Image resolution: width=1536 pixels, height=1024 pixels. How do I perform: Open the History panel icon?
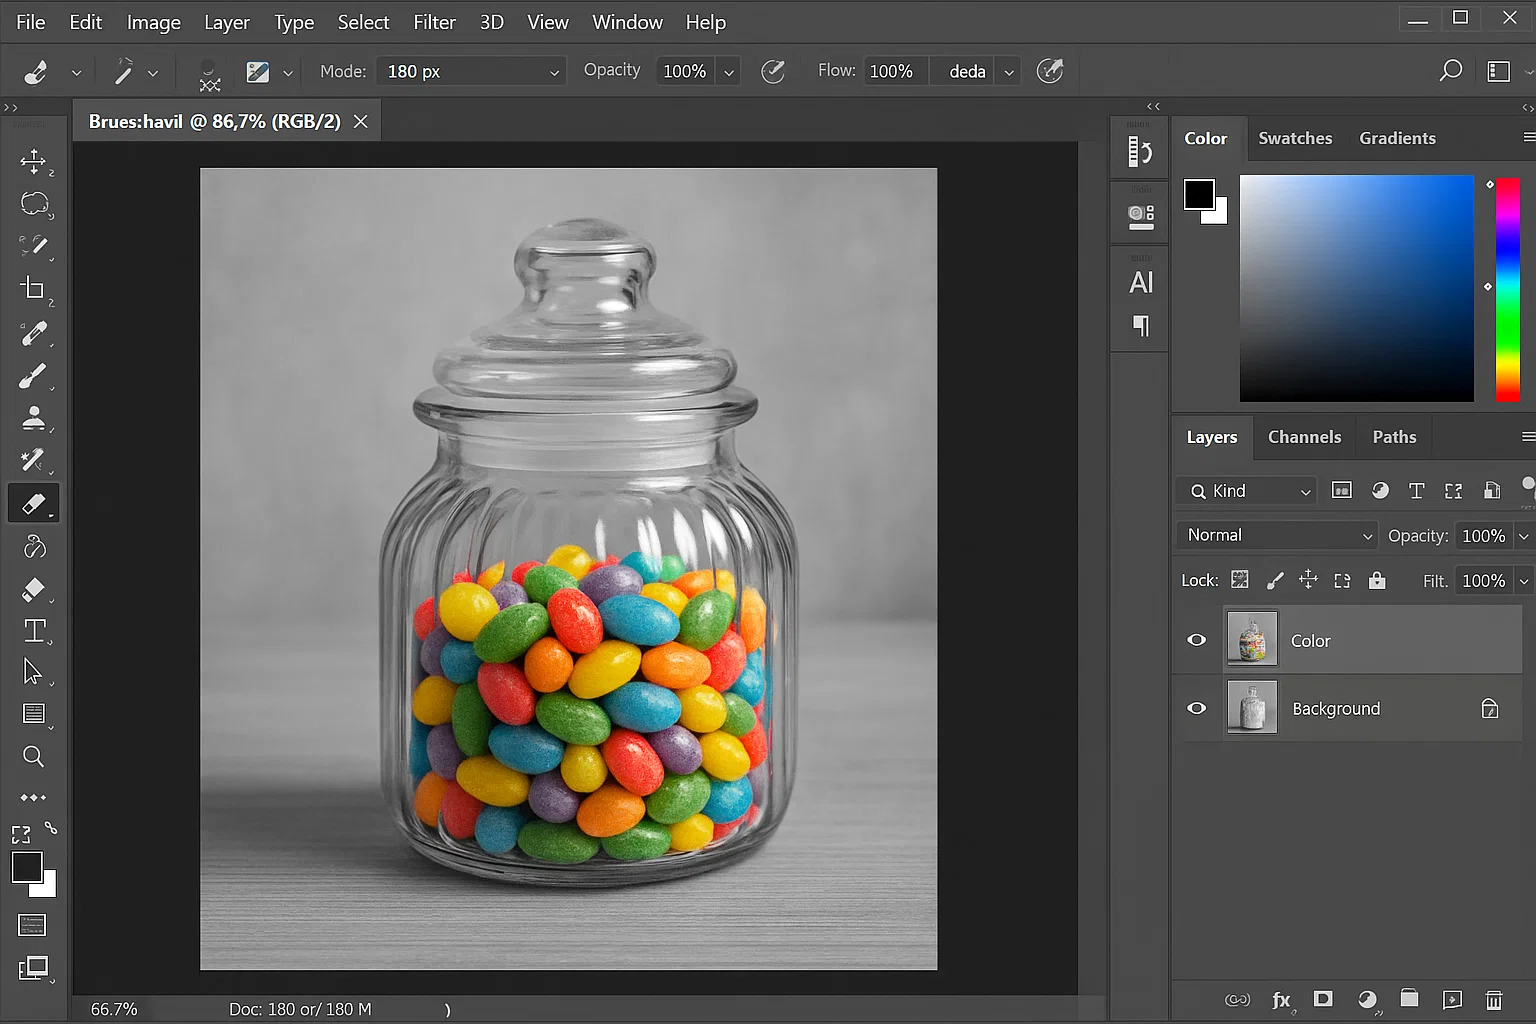tap(1139, 150)
